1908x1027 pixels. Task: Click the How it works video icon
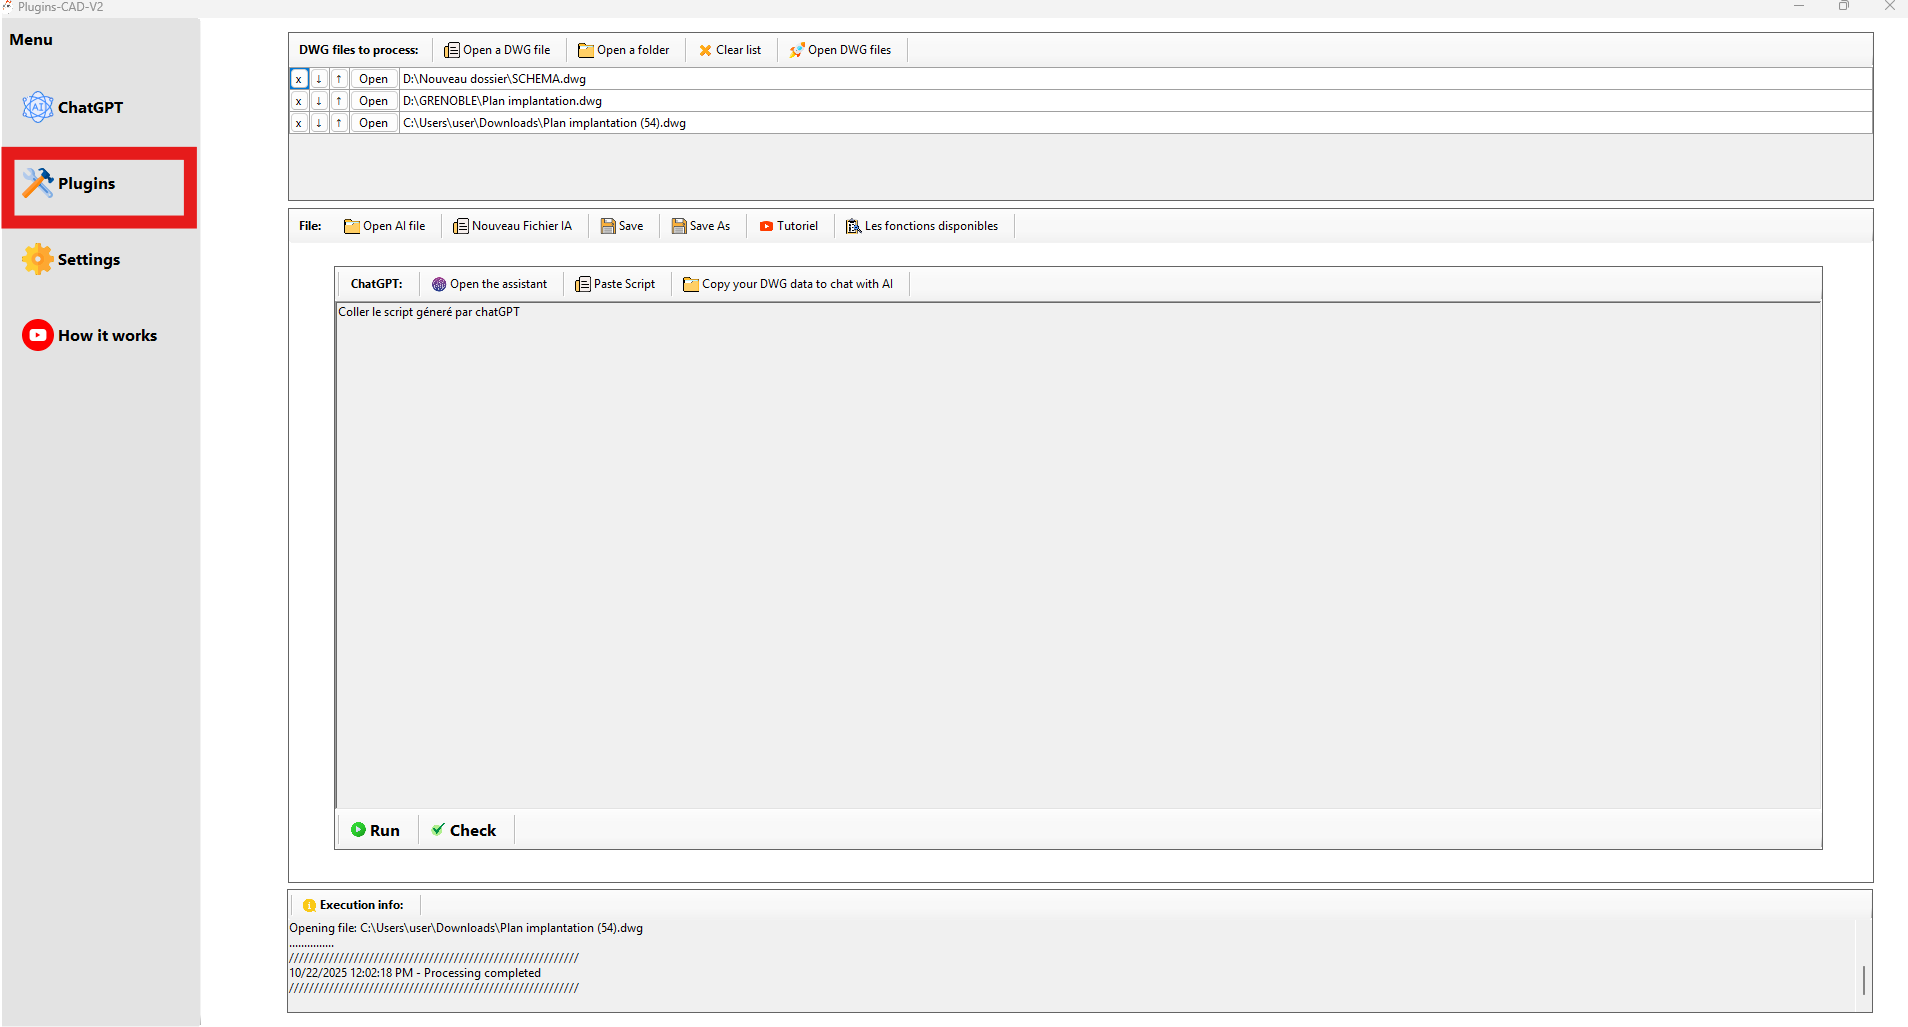tap(37, 336)
